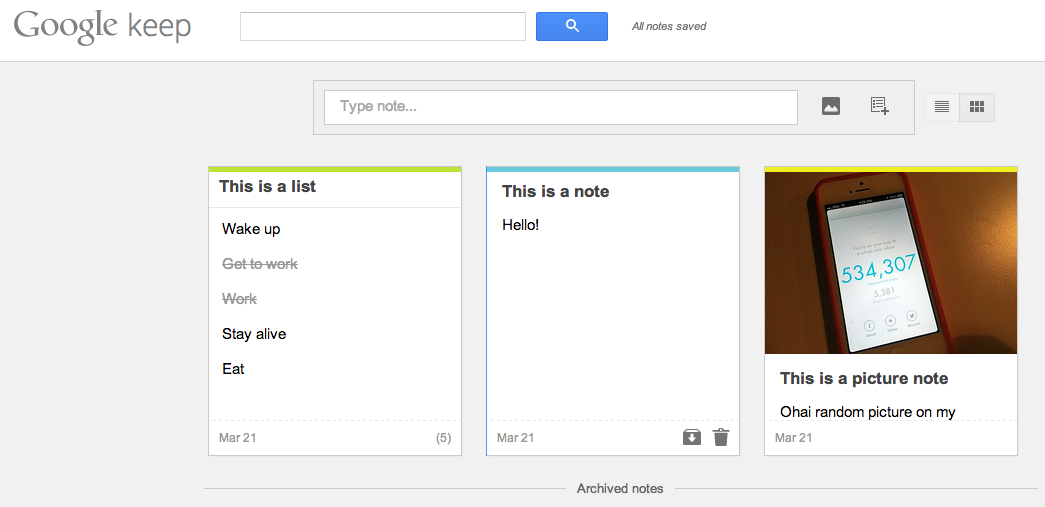1045x507 pixels.
Task: Uncheck the crossed-out 'Get to work' item
Action: pyautogui.click(x=260, y=264)
